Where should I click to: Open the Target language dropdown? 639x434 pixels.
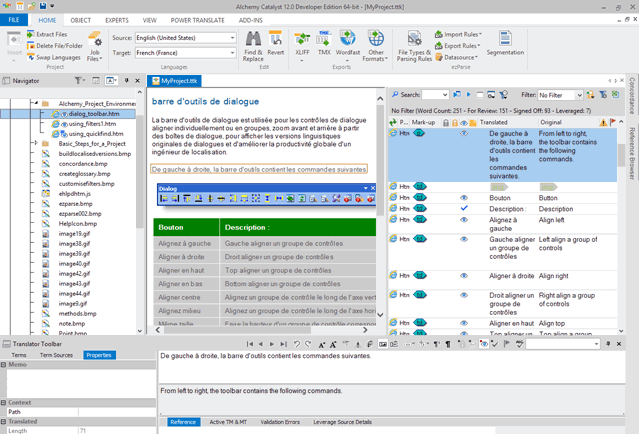pyautogui.click(x=232, y=53)
